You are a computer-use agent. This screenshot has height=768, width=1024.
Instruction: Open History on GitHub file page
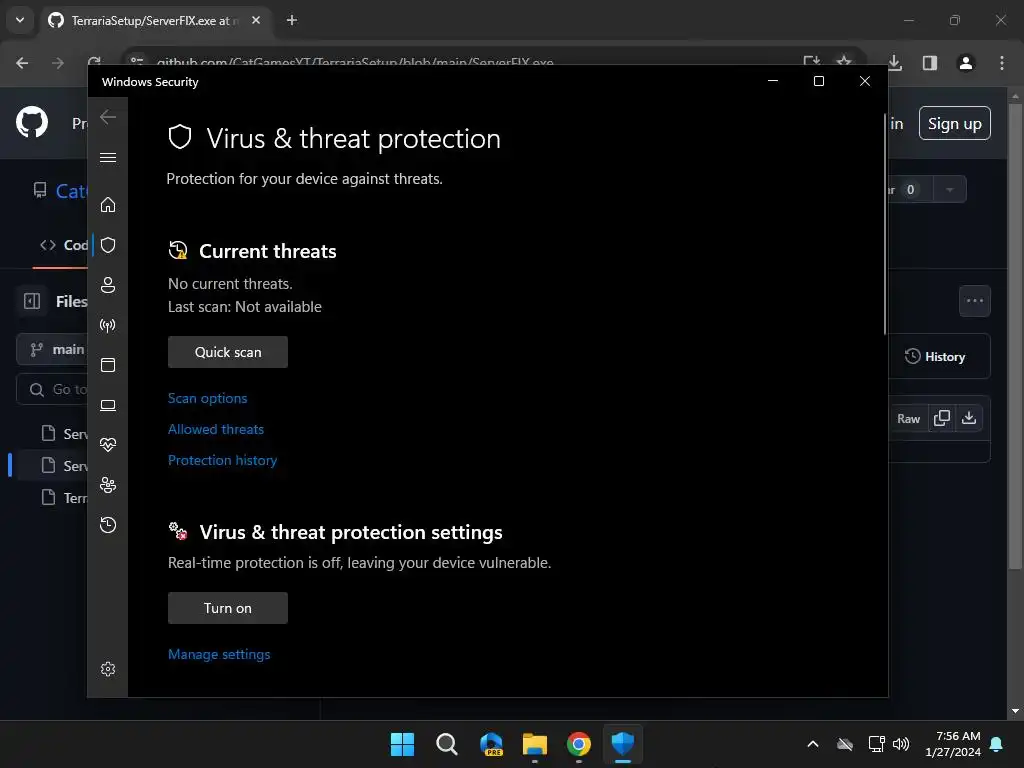click(x=935, y=357)
